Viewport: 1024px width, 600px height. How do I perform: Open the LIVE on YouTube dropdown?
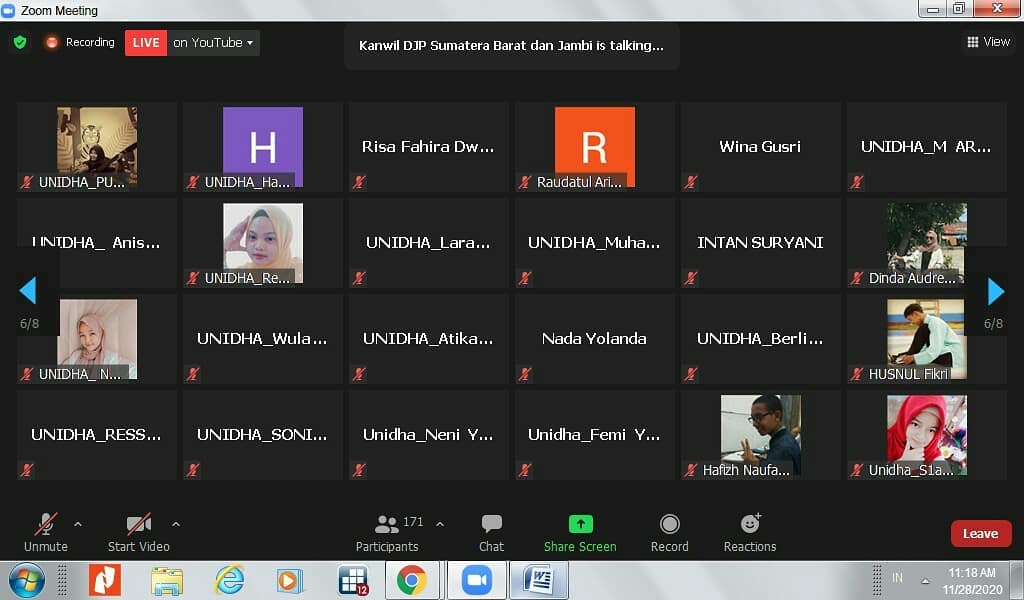pyautogui.click(x=213, y=42)
